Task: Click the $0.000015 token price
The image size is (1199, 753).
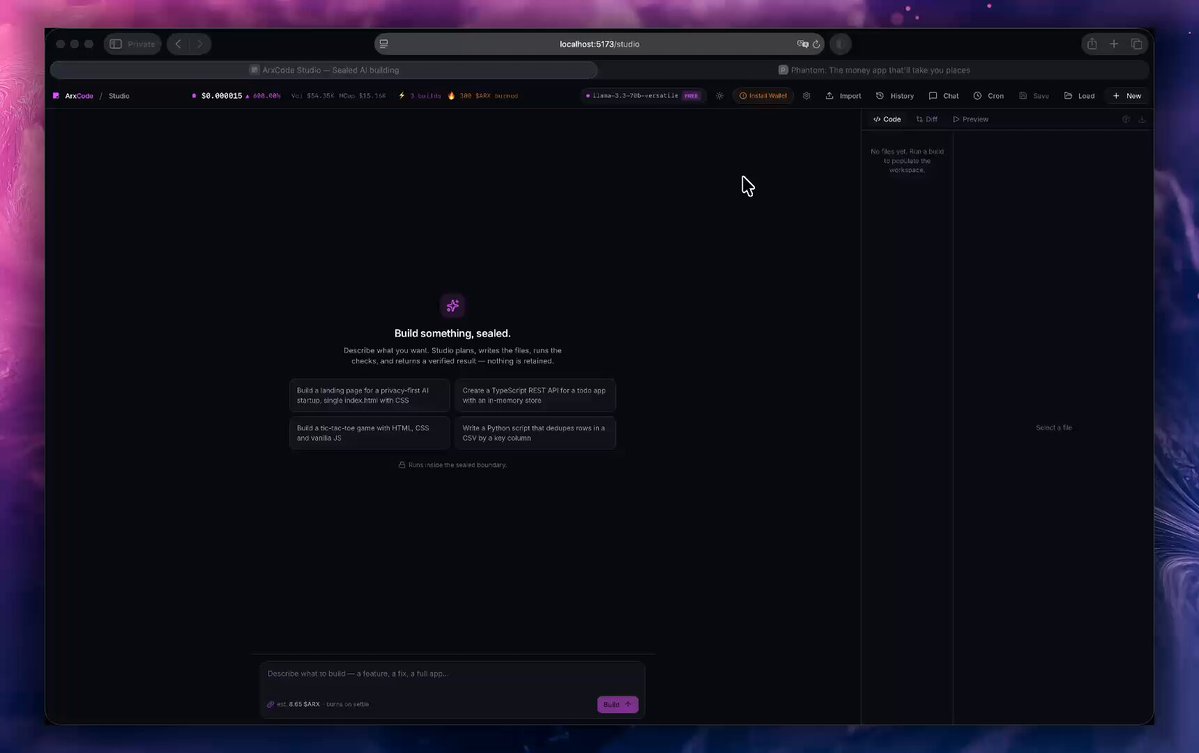Action: point(222,96)
